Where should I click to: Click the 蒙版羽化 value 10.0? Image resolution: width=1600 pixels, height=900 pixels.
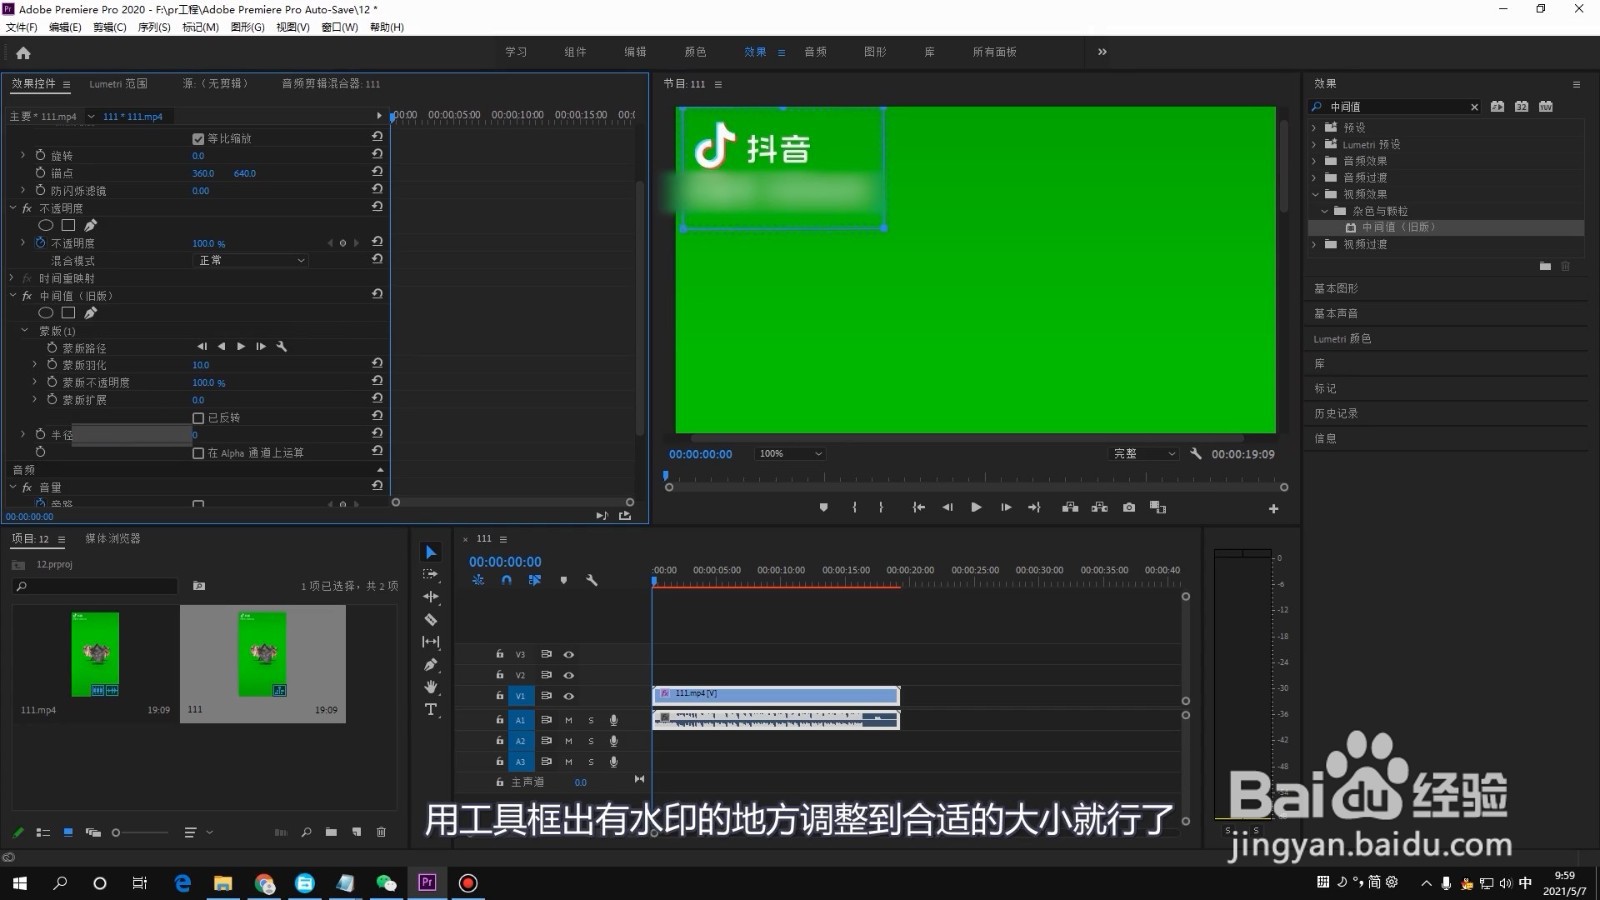(x=201, y=365)
